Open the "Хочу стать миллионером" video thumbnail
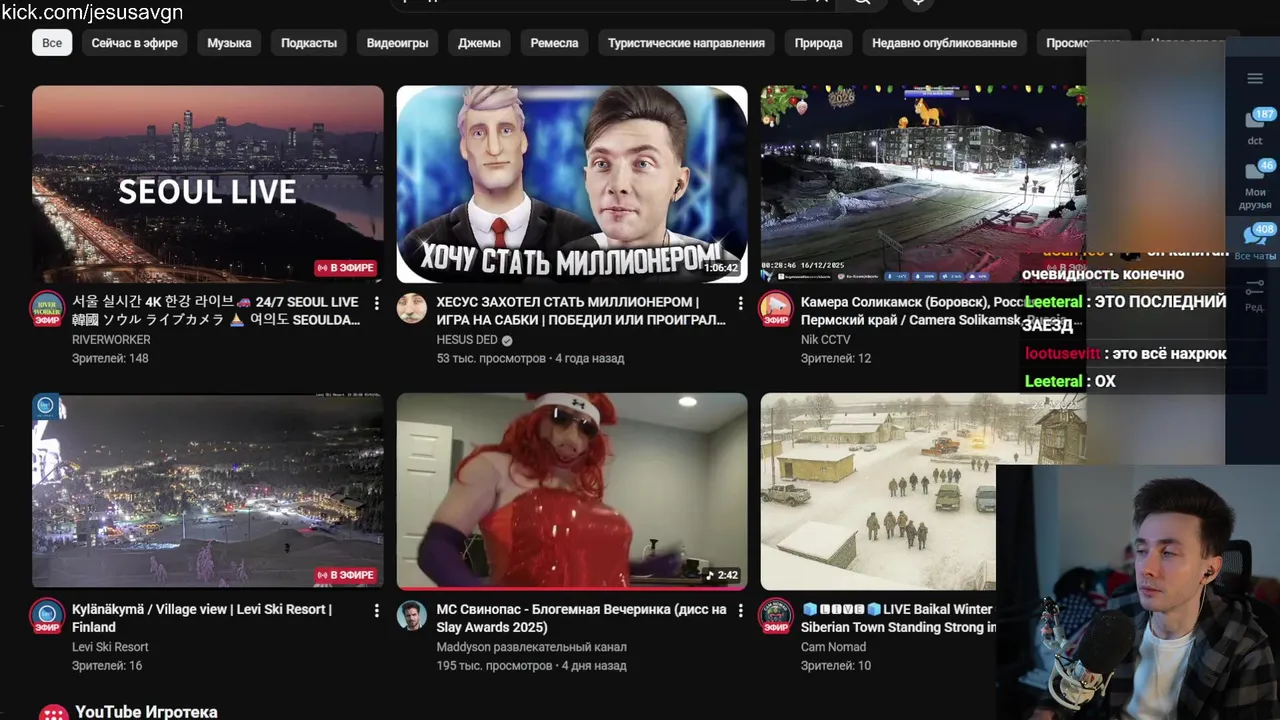This screenshot has height=720, width=1280. coord(572,184)
